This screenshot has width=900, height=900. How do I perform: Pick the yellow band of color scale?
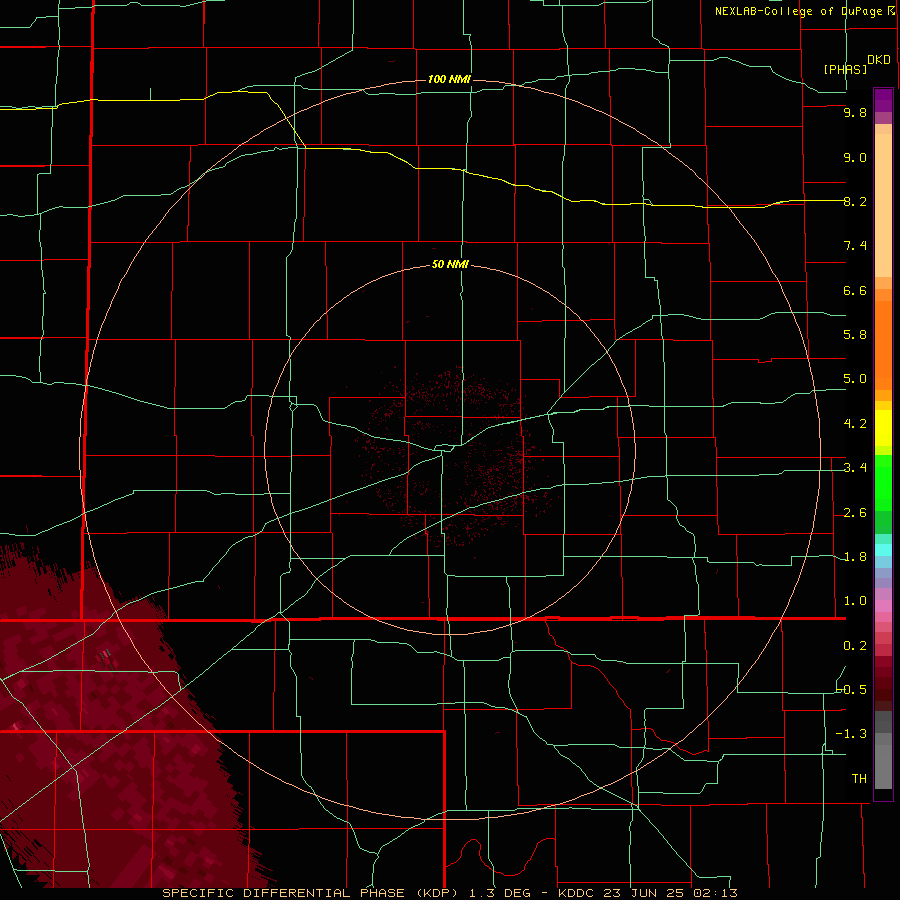point(883,428)
